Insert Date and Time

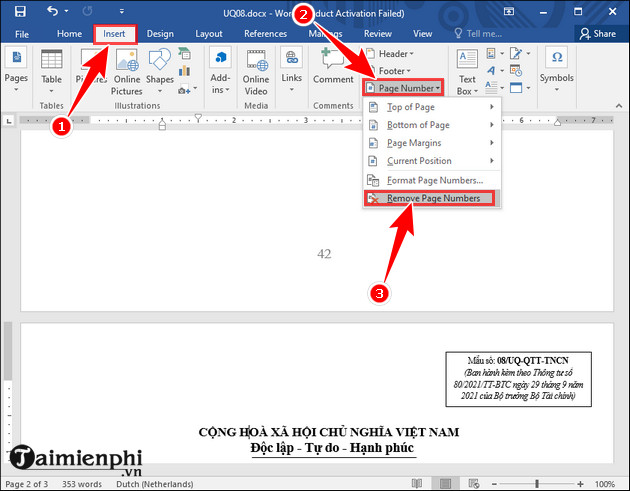point(516,71)
